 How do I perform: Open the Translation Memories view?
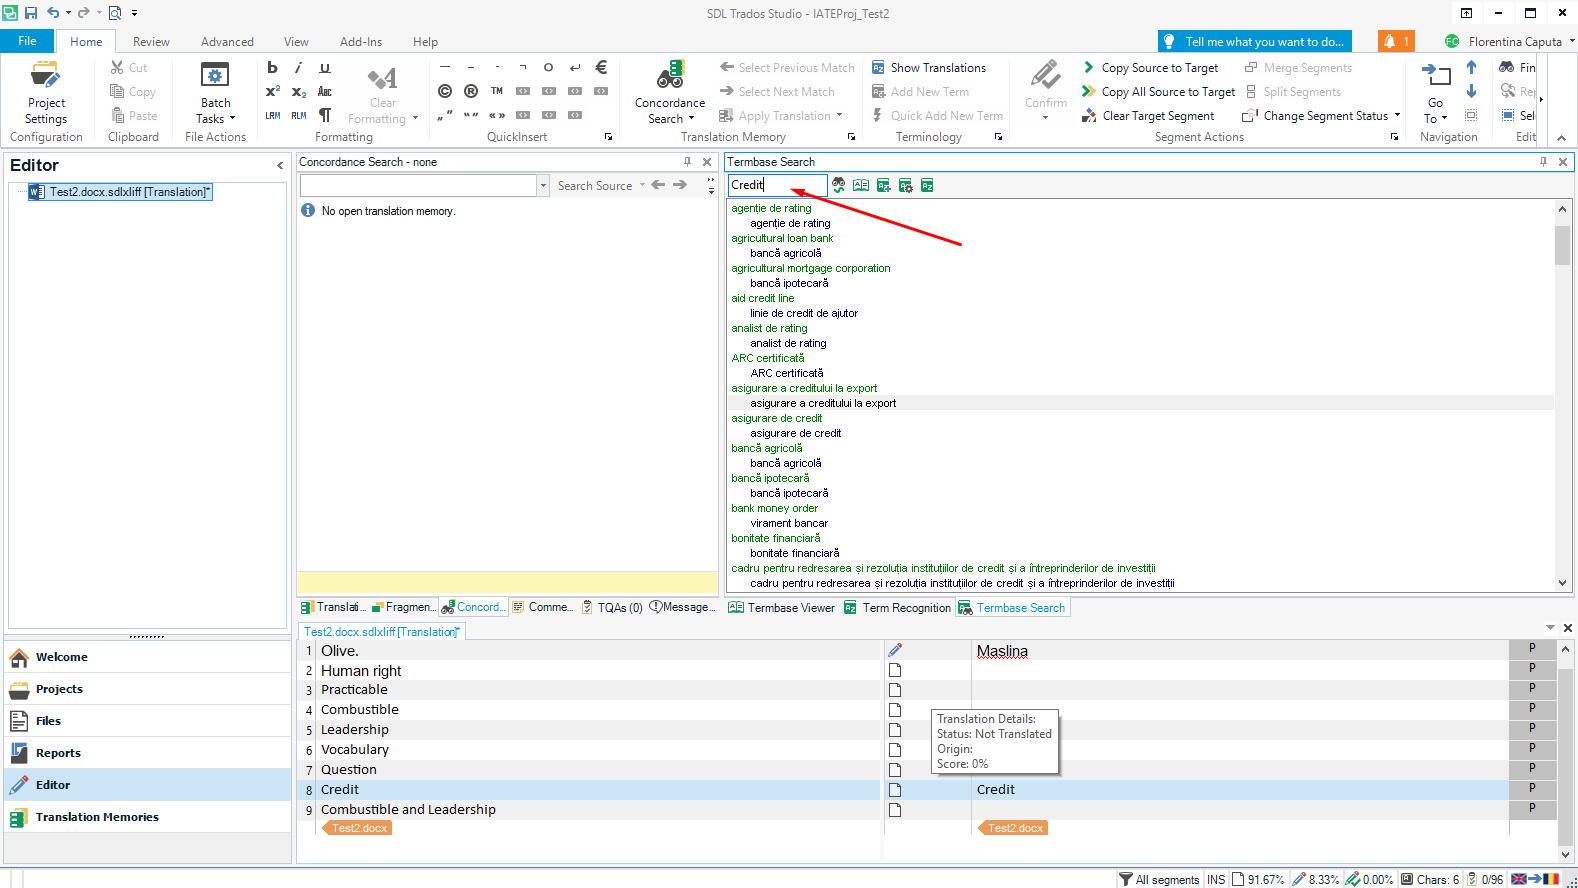pyautogui.click(x=148, y=817)
